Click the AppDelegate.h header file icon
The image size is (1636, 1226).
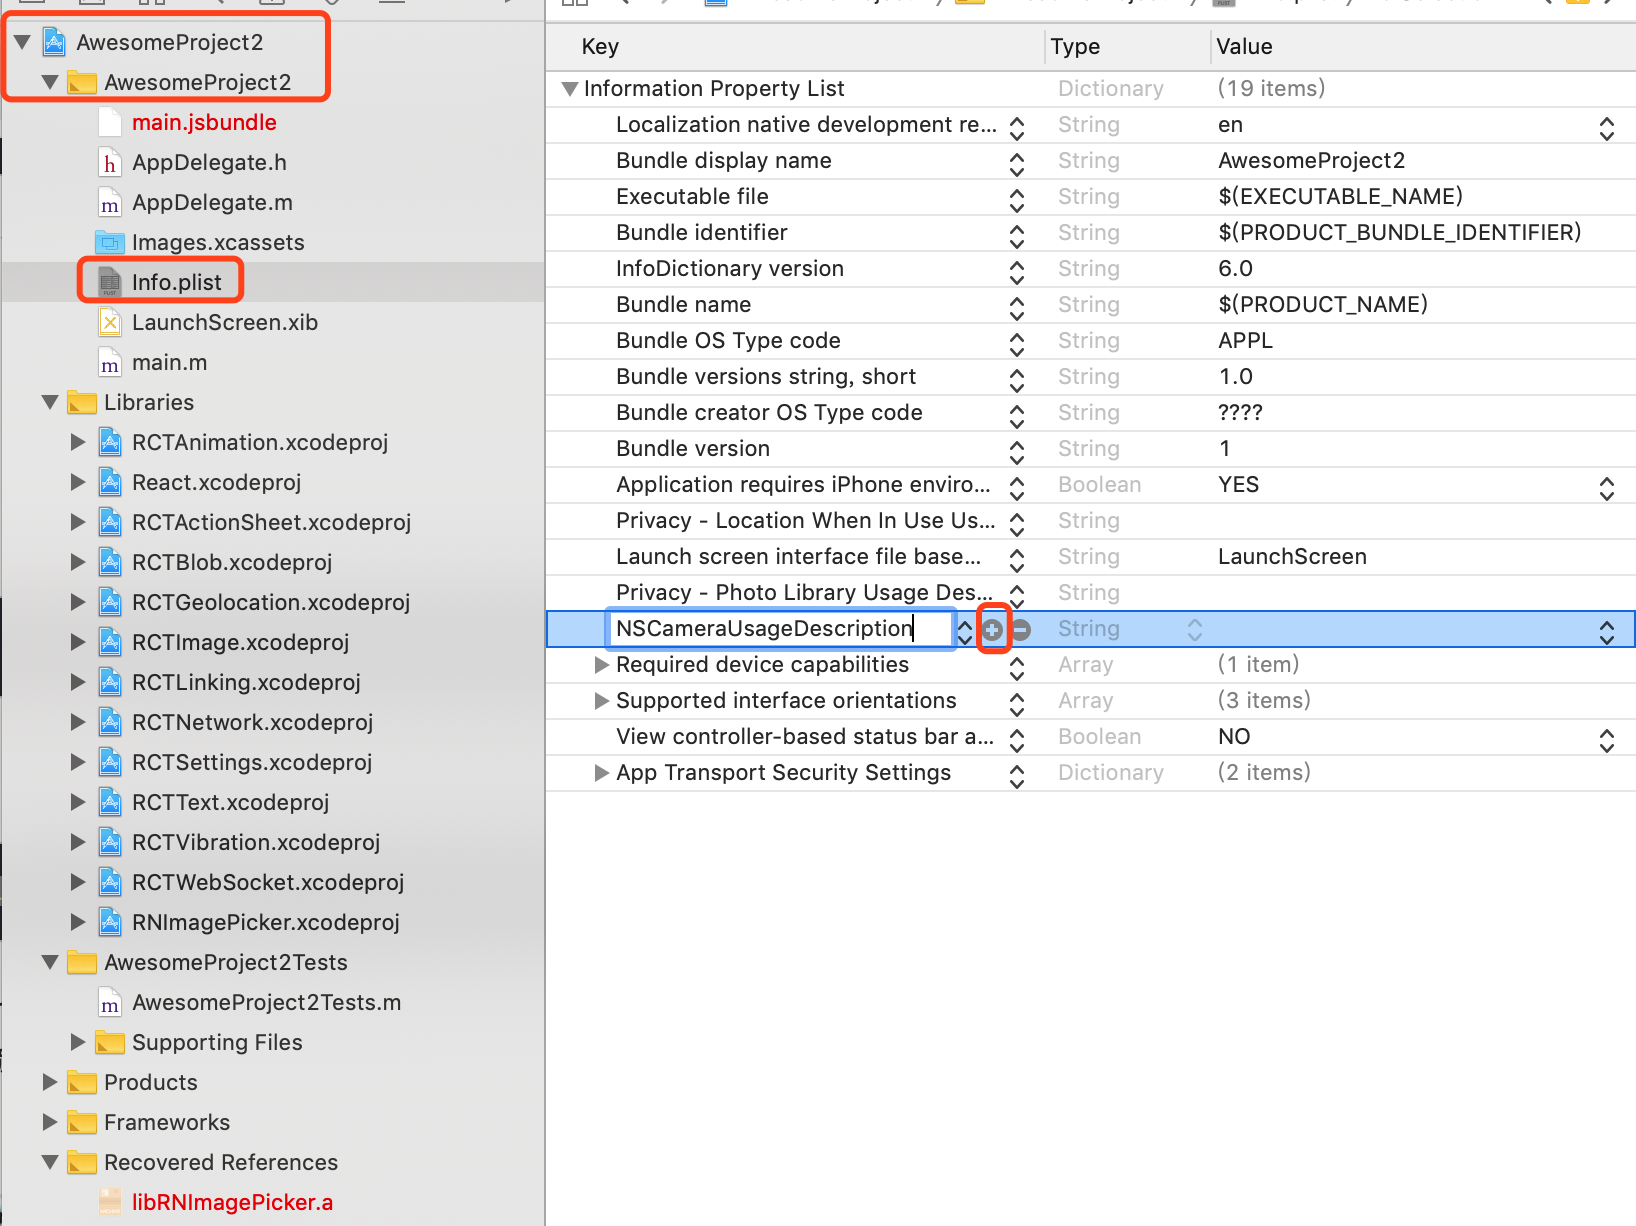pyautogui.click(x=110, y=162)
